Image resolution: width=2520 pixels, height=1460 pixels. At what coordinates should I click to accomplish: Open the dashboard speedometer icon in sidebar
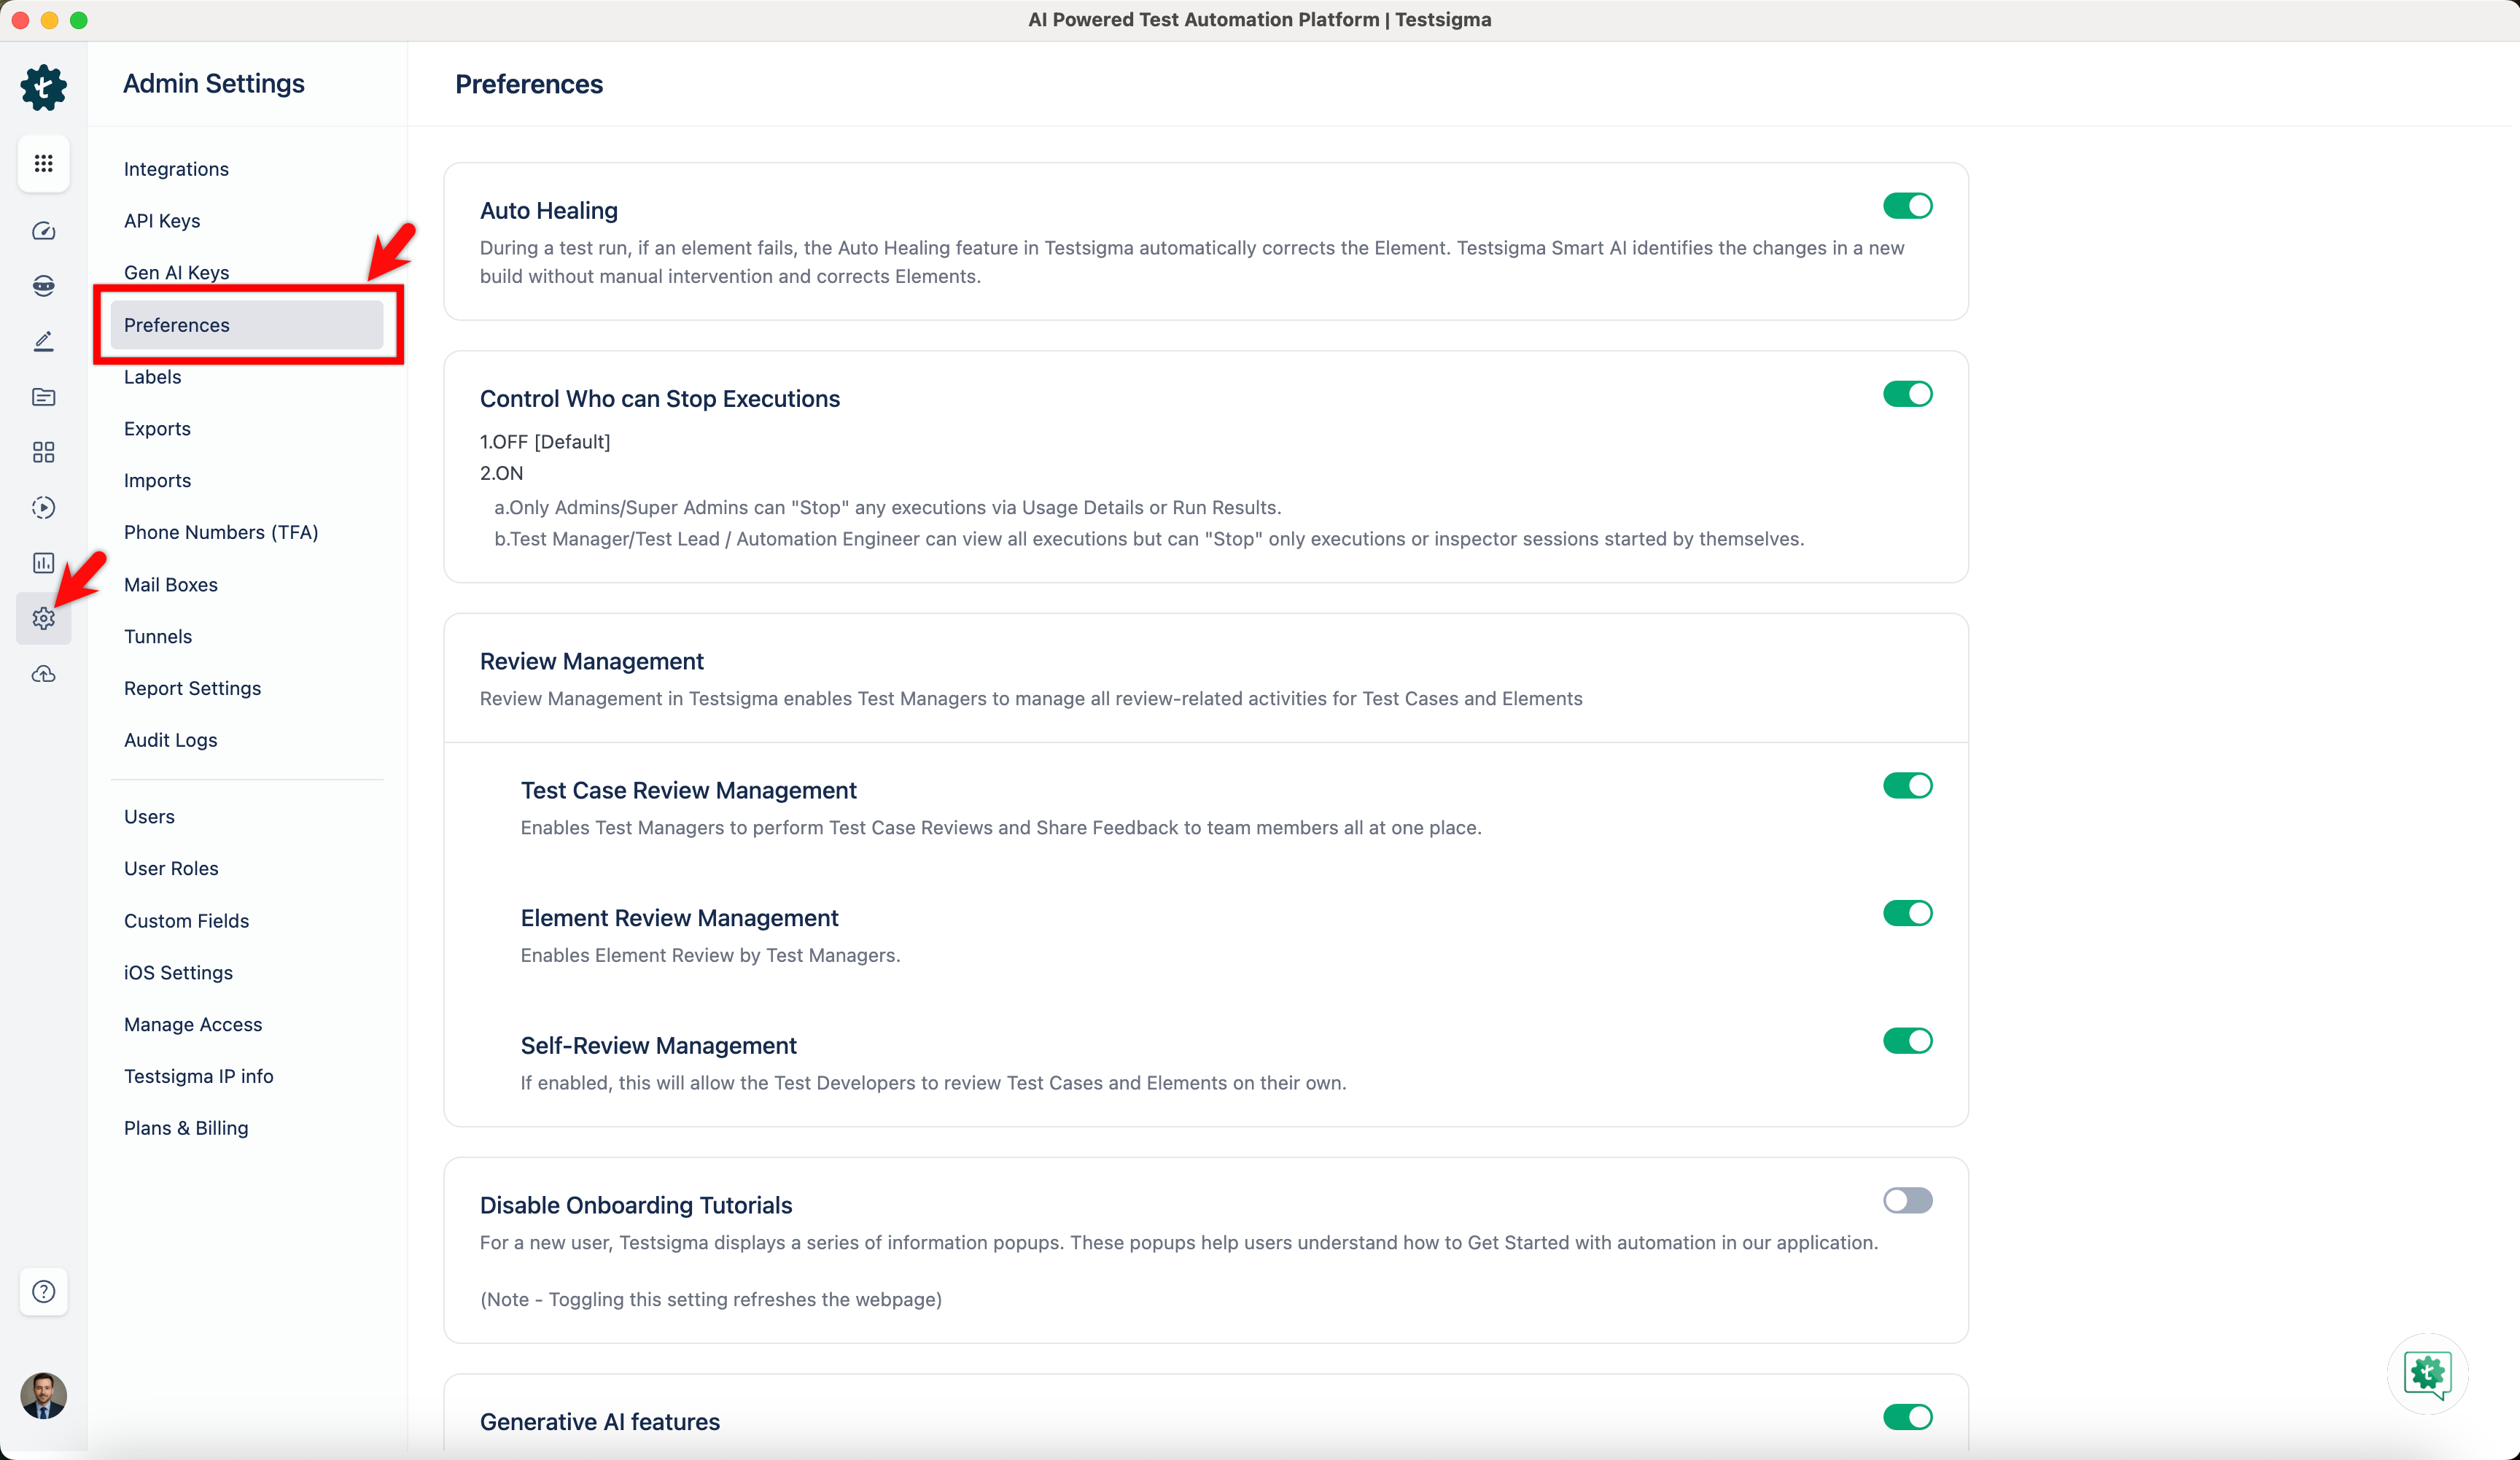point(43,231)
